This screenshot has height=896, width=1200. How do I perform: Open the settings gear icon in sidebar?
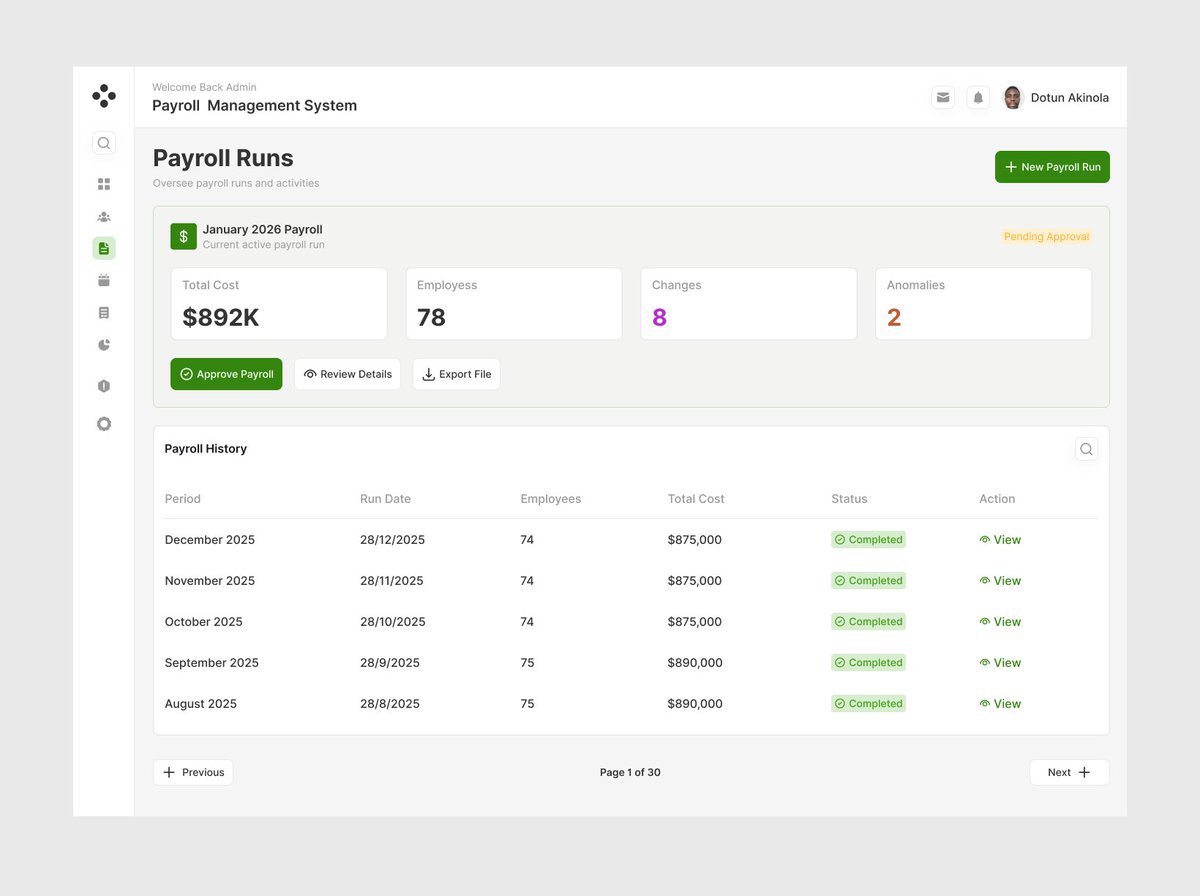coord(104,424)
